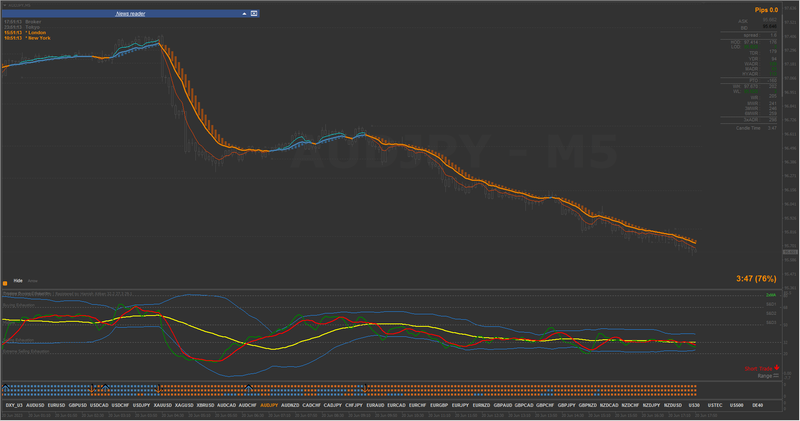Click the London session time row
The width and height of the screenshot is (800, 421).
point(24,33)
